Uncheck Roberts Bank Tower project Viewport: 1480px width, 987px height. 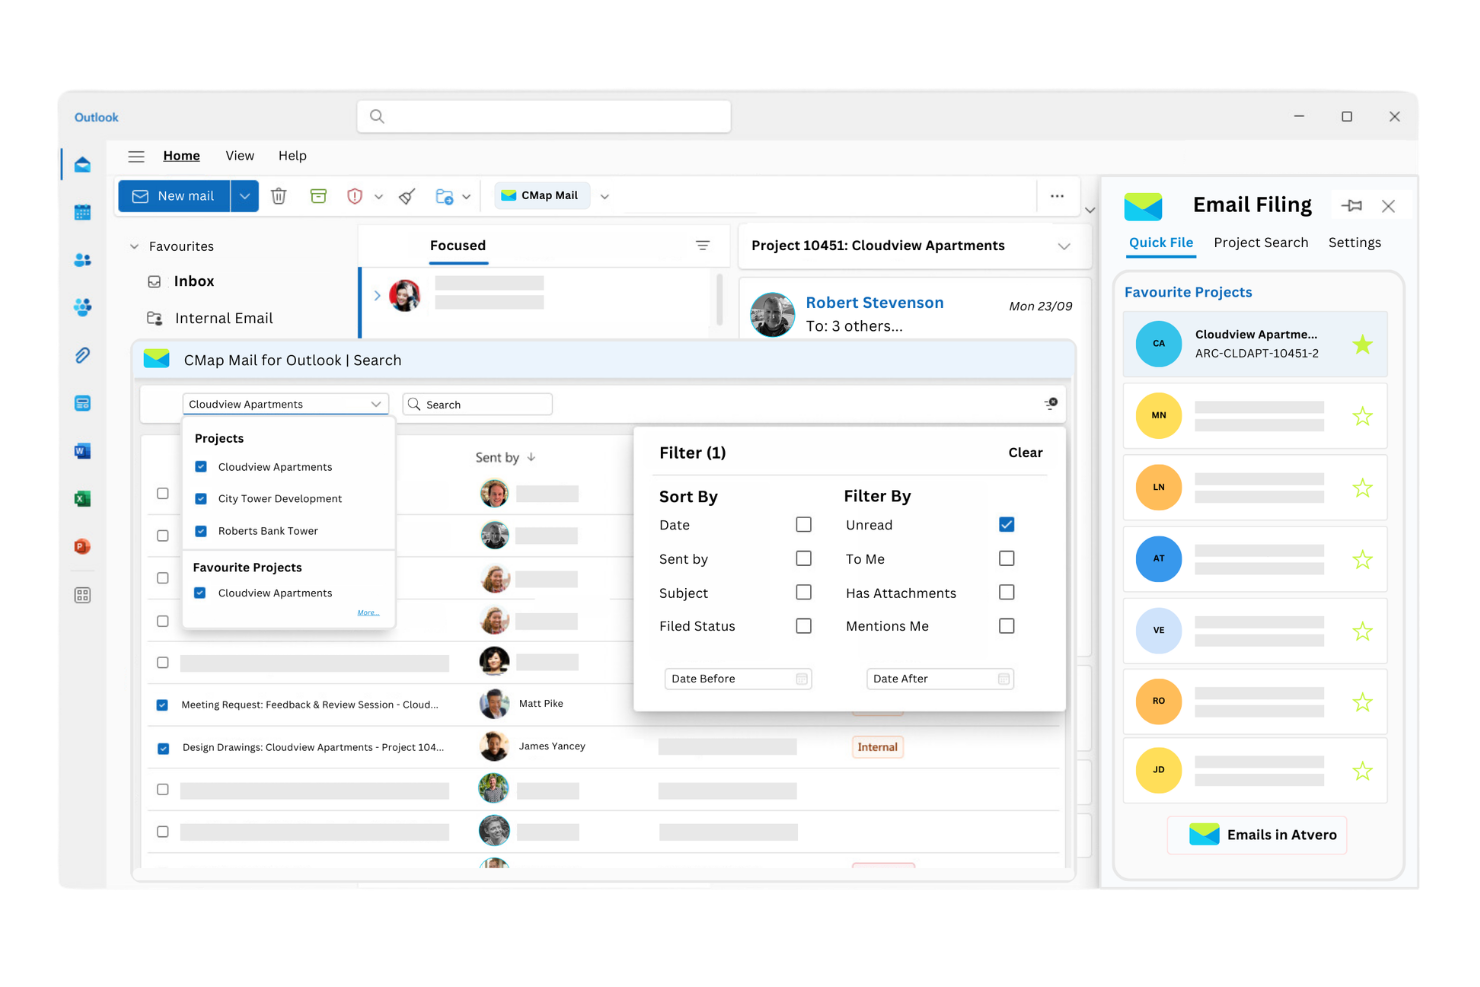201,531
